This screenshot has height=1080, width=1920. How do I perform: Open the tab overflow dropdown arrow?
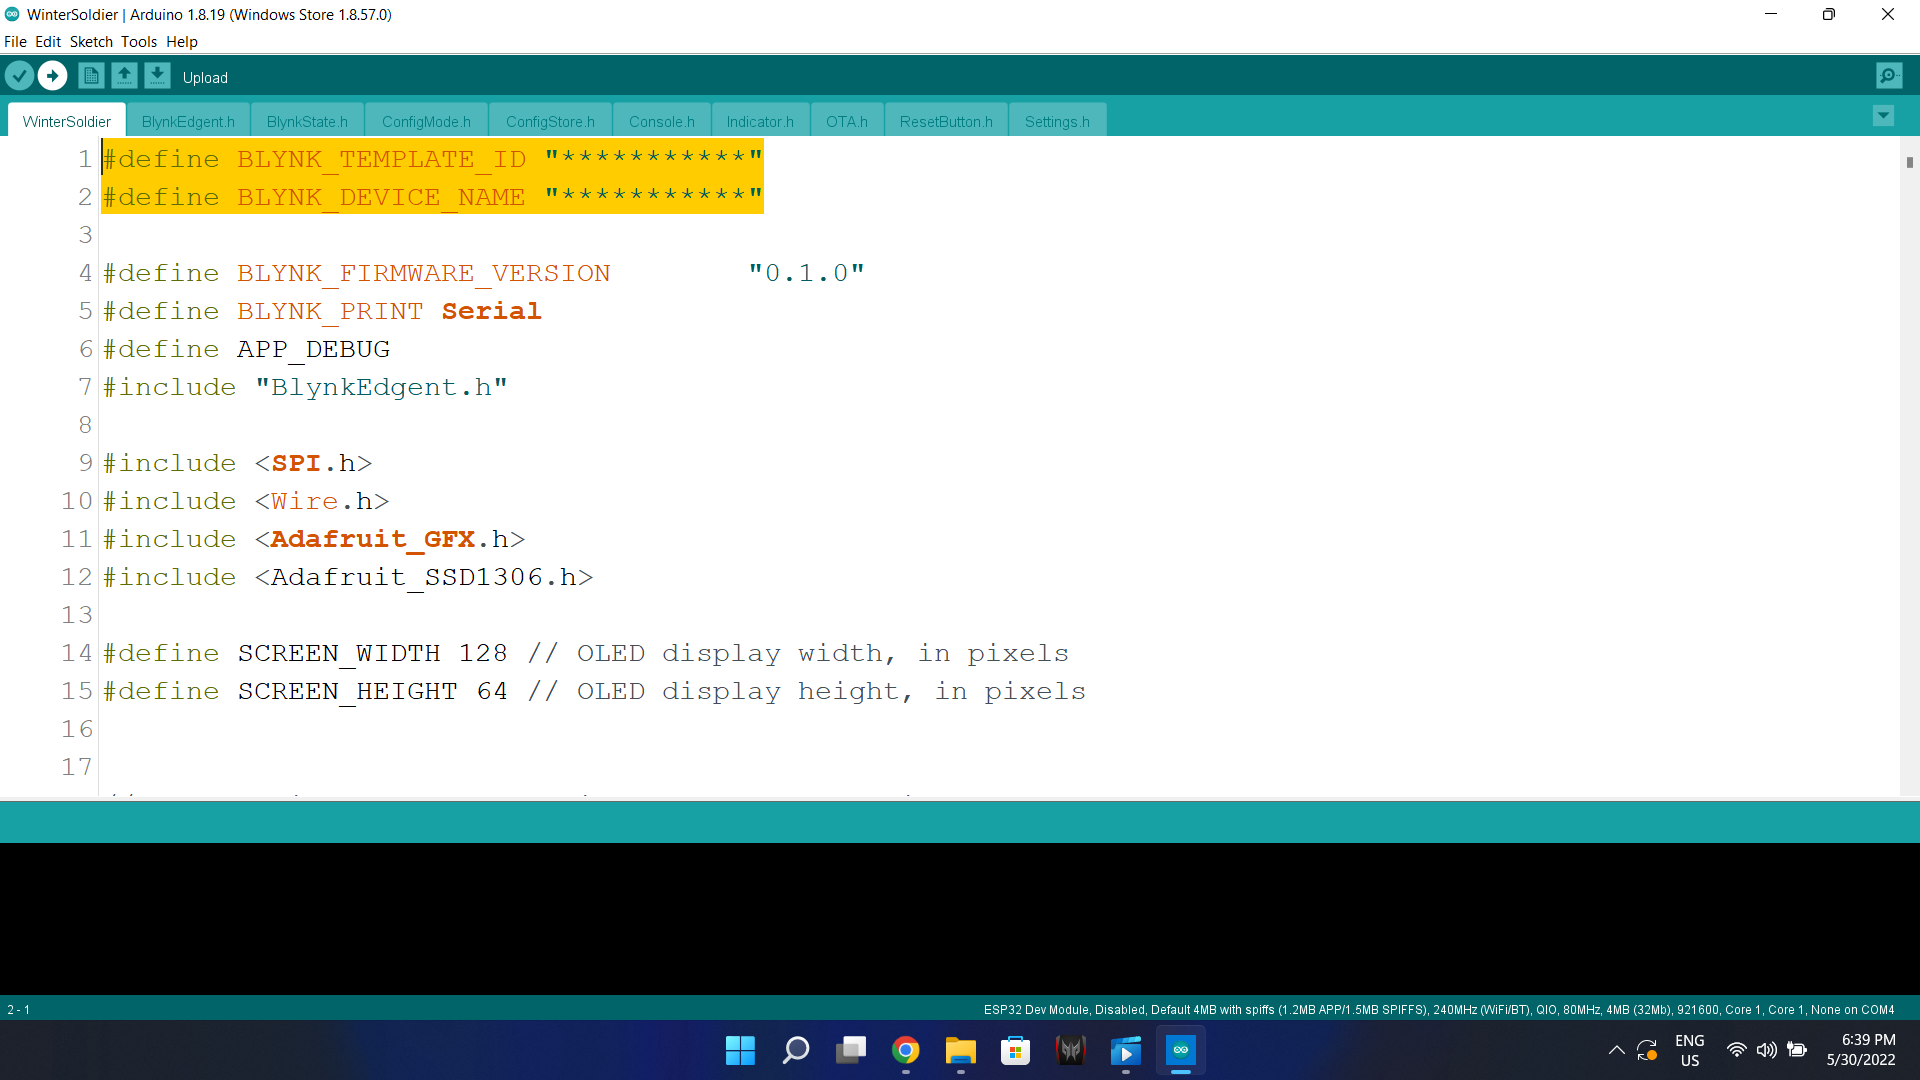tap(1884, 116)
